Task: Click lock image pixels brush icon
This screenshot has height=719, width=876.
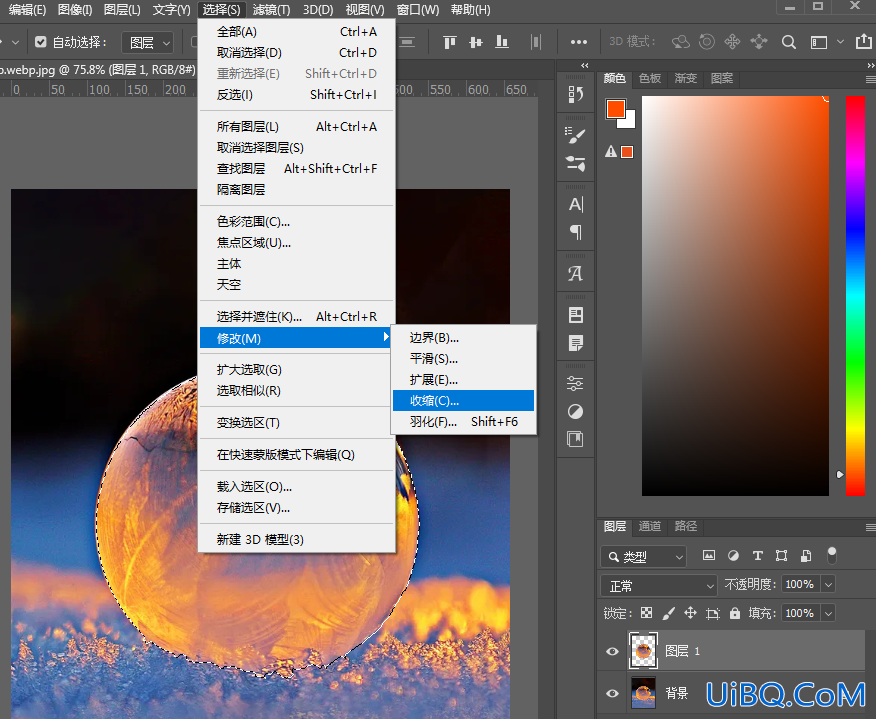Action: [668, 613]
